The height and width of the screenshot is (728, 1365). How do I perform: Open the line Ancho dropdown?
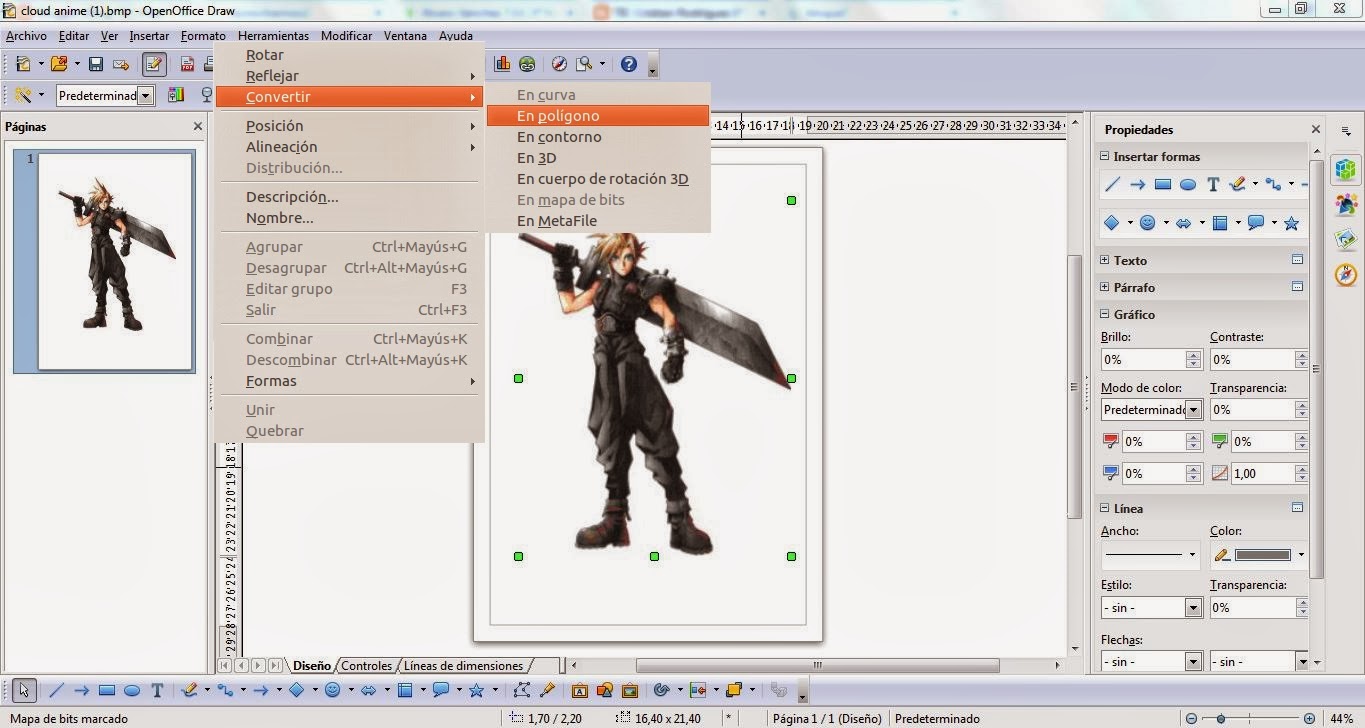(x=1151, y=554)
